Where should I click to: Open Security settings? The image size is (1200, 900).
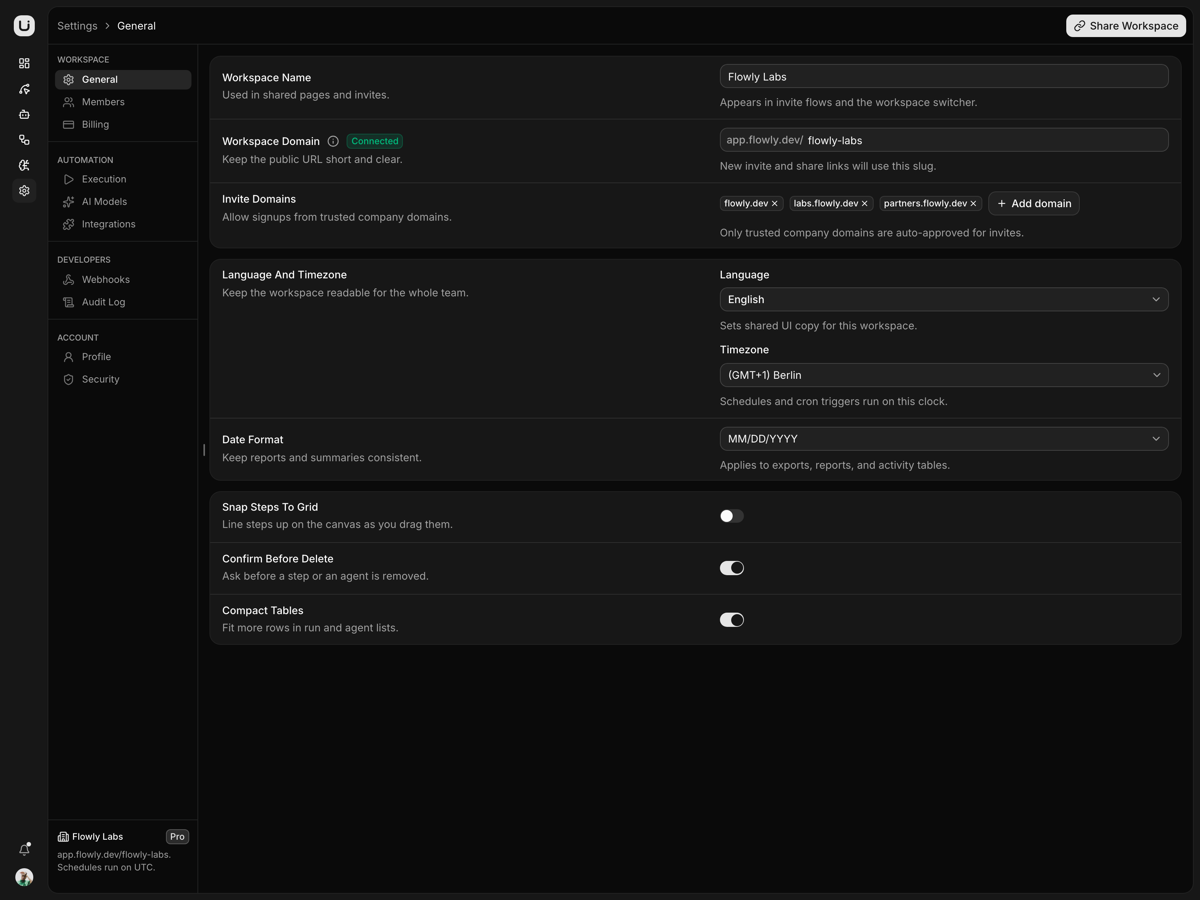[x=123, y=380]
